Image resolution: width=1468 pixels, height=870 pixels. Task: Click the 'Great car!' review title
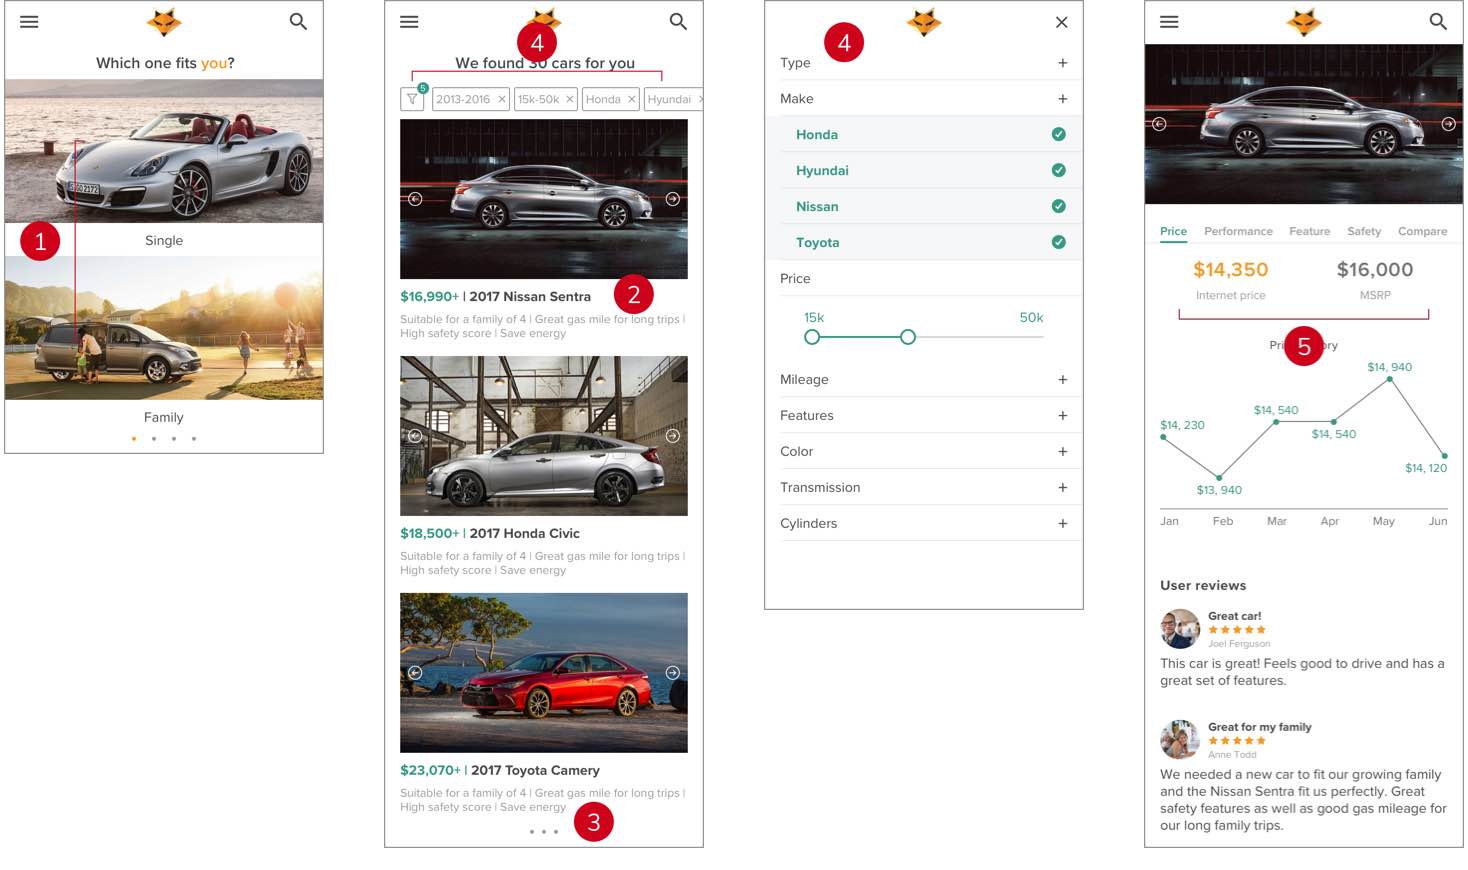tap(1235, 616)
